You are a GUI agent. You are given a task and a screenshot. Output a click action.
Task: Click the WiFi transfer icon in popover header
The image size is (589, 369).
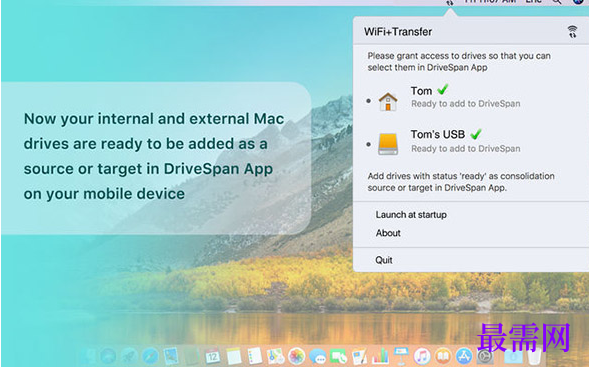(572, 32)
